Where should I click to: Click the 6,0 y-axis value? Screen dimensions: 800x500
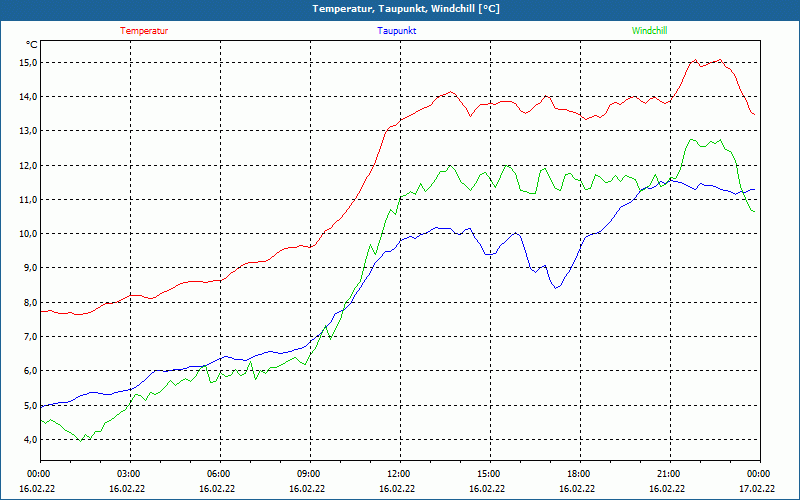pos(30,371)
